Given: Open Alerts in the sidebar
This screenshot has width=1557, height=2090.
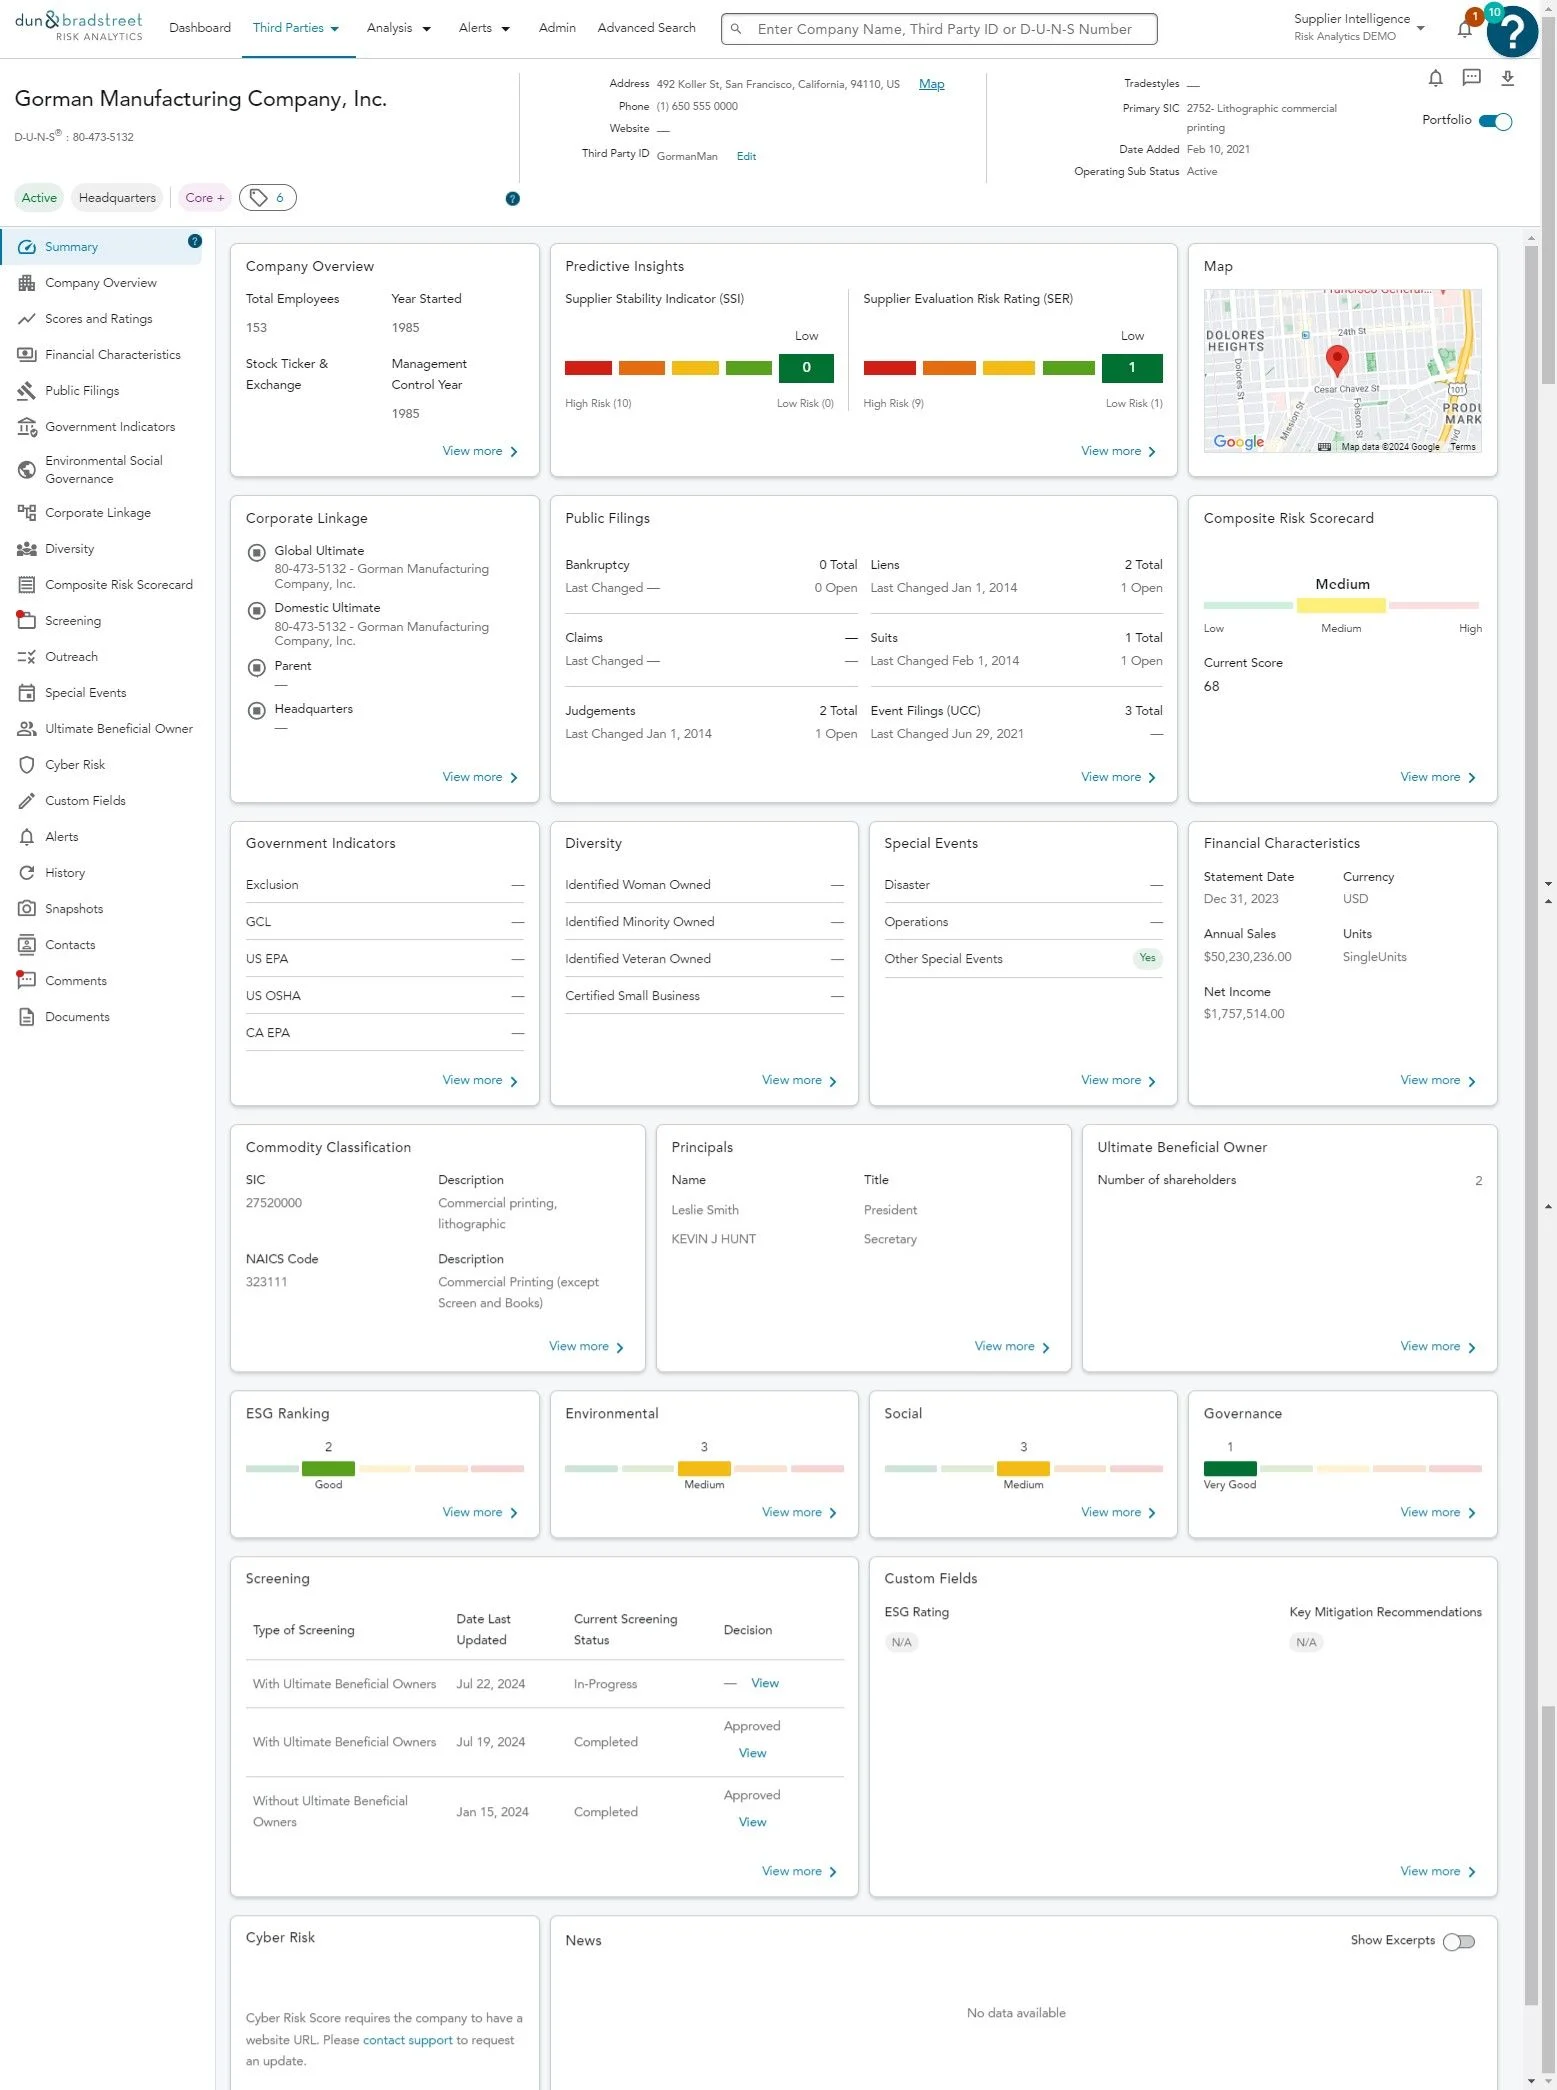Looking at the screenshot, I should click(x=101, y=837).
